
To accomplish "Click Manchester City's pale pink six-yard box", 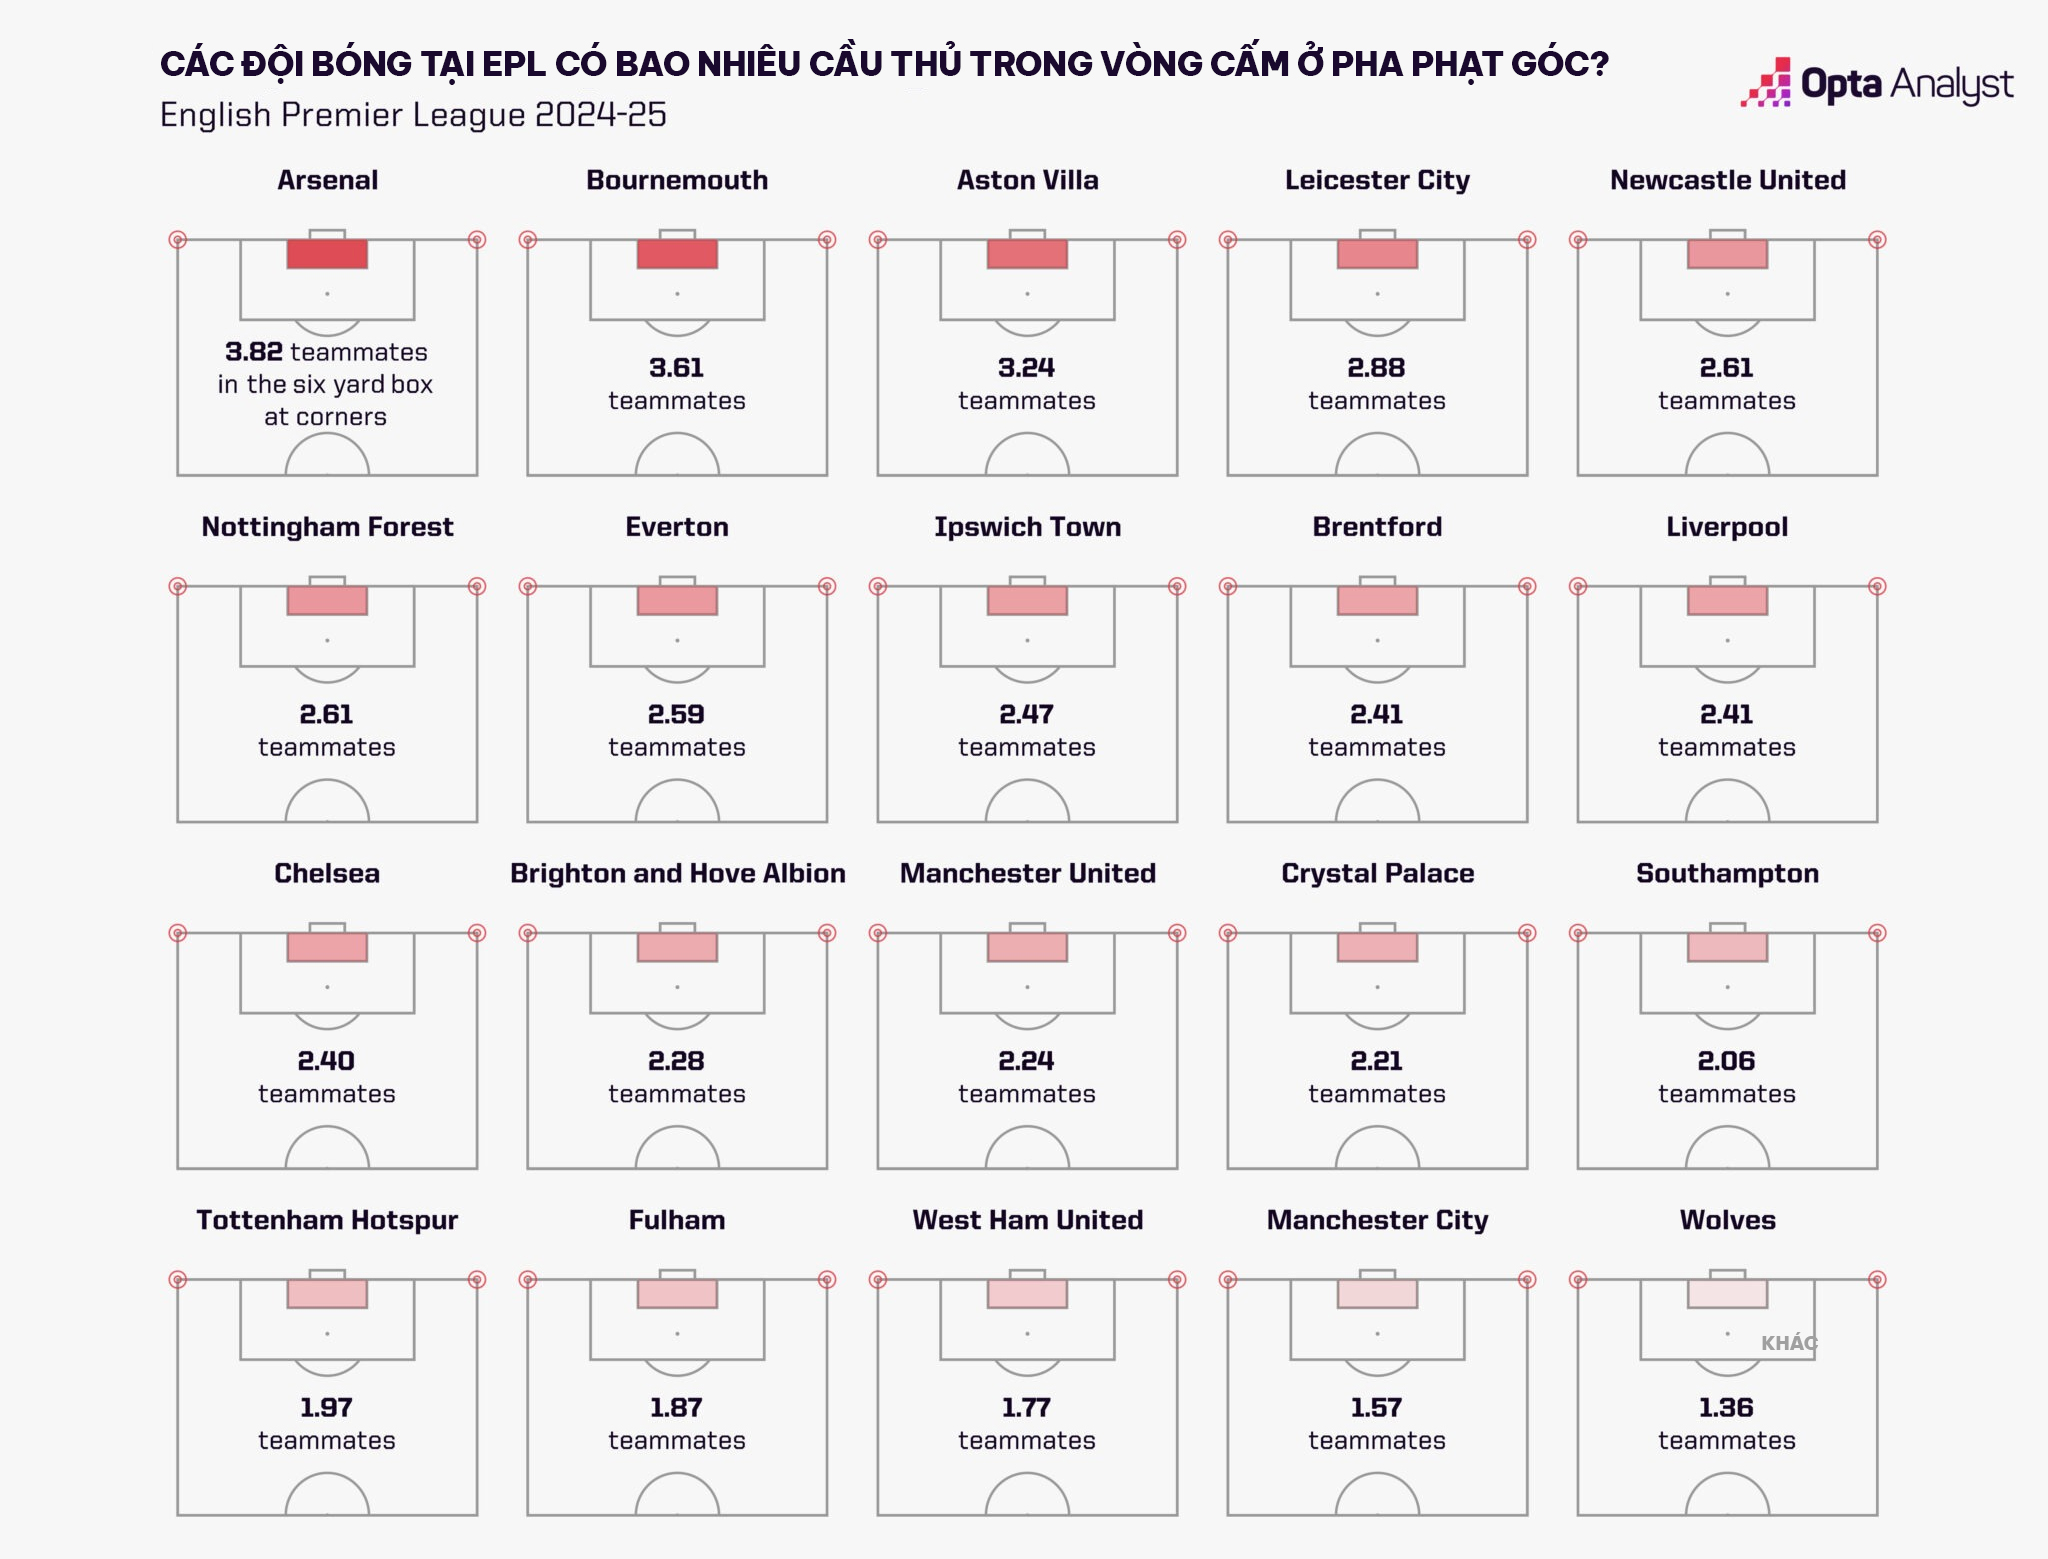I will click(x=1377, y=1294).
